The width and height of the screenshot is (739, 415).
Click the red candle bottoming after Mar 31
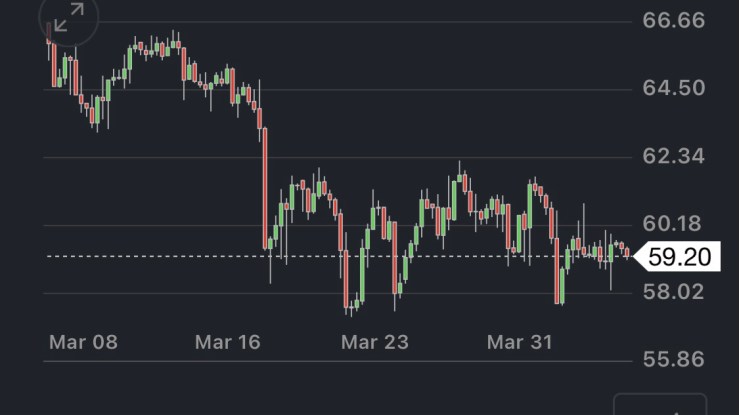(x=556, y=270)
